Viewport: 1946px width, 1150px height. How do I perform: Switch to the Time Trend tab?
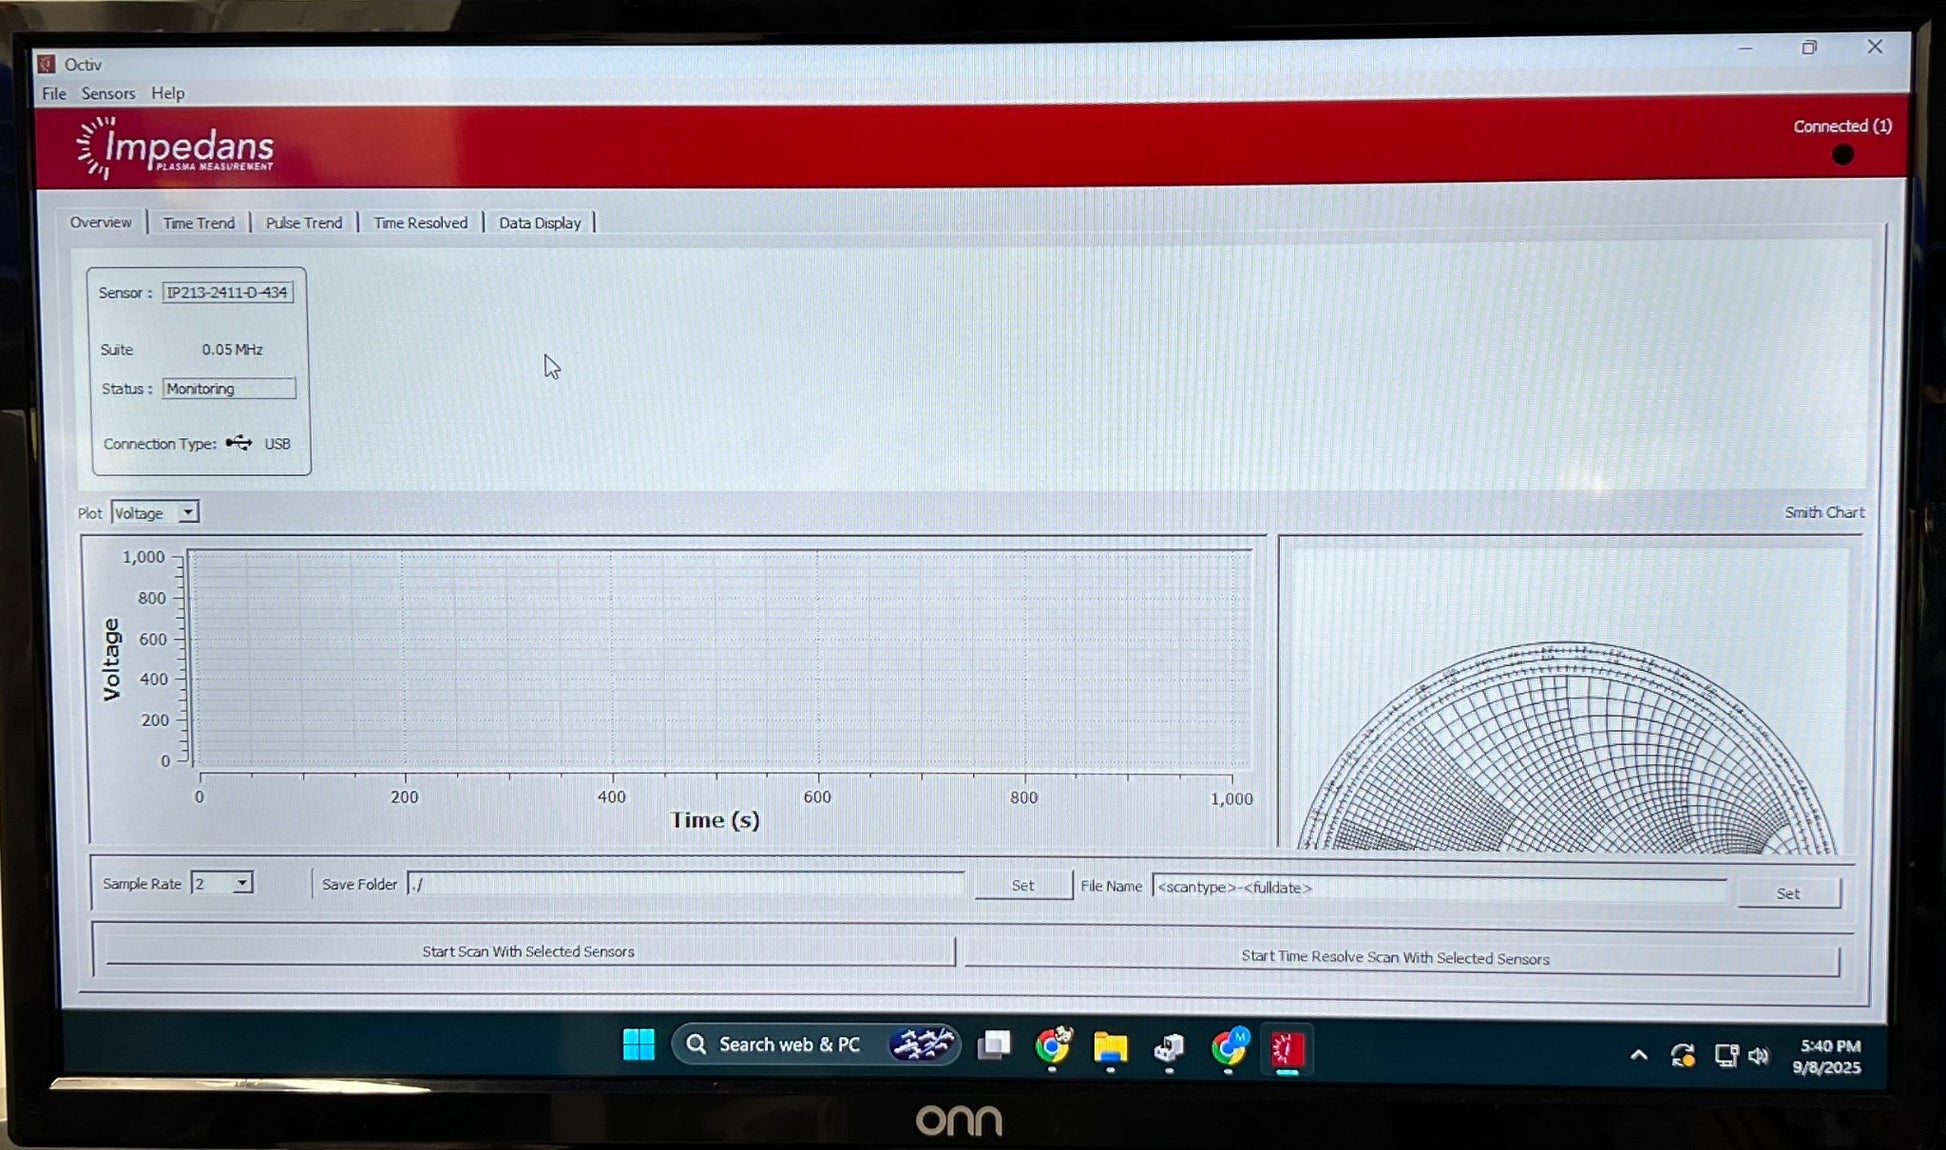coord(199,223)
